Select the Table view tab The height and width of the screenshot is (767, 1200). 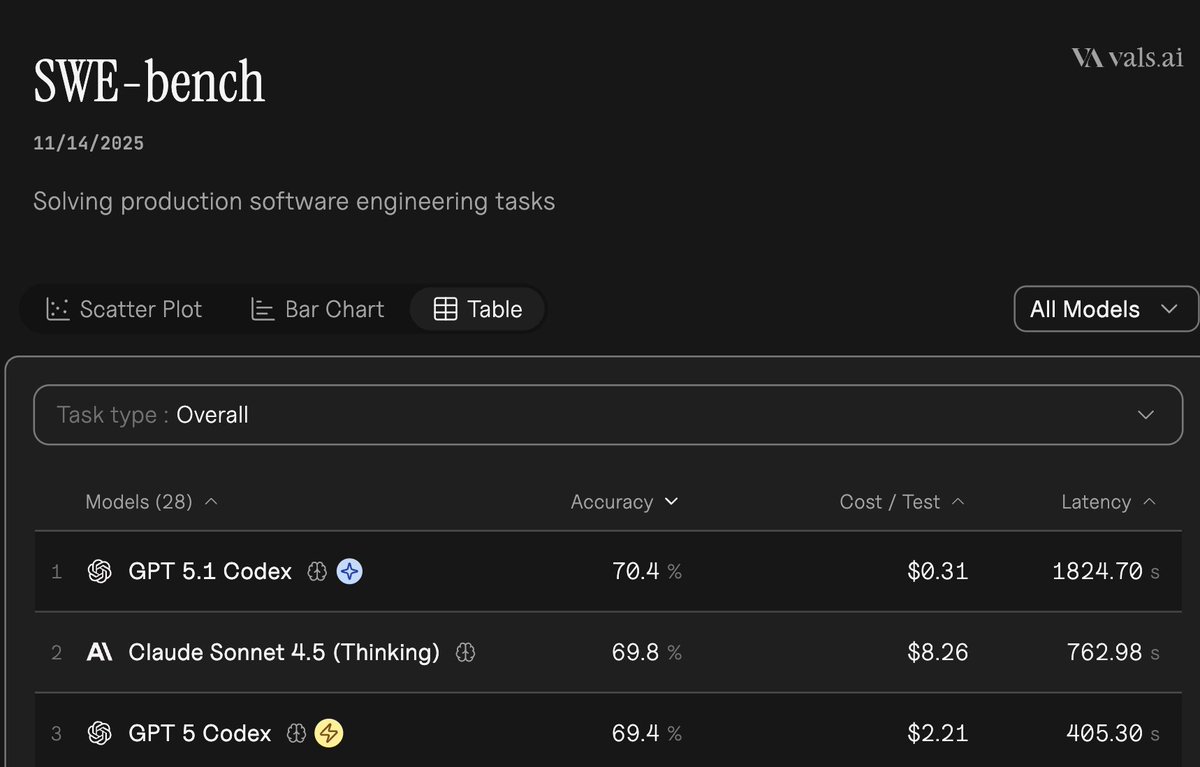pyautogui.click(x=478, y=309)
